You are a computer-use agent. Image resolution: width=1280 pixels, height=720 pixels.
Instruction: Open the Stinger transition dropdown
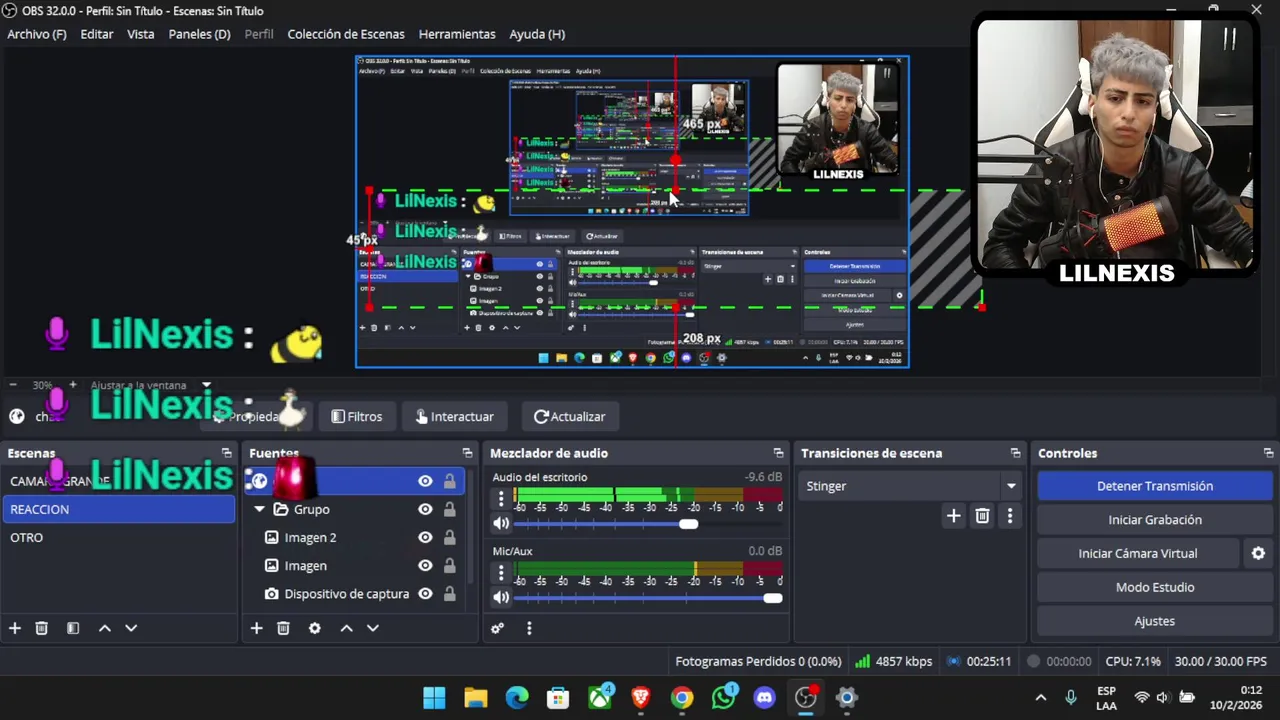click(1011, 486)
